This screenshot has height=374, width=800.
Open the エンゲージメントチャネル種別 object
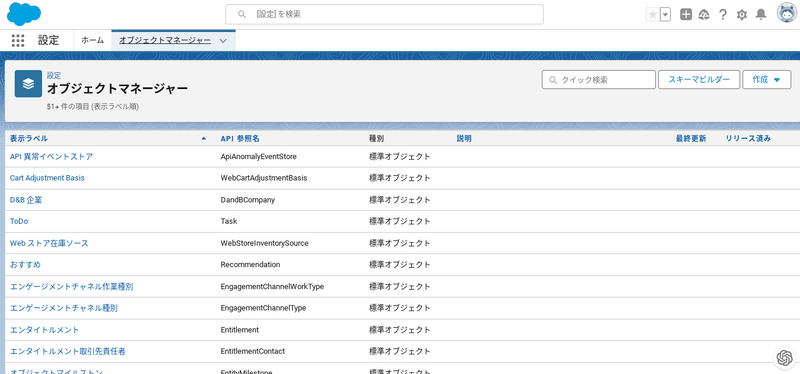click(x=64, y=308)
